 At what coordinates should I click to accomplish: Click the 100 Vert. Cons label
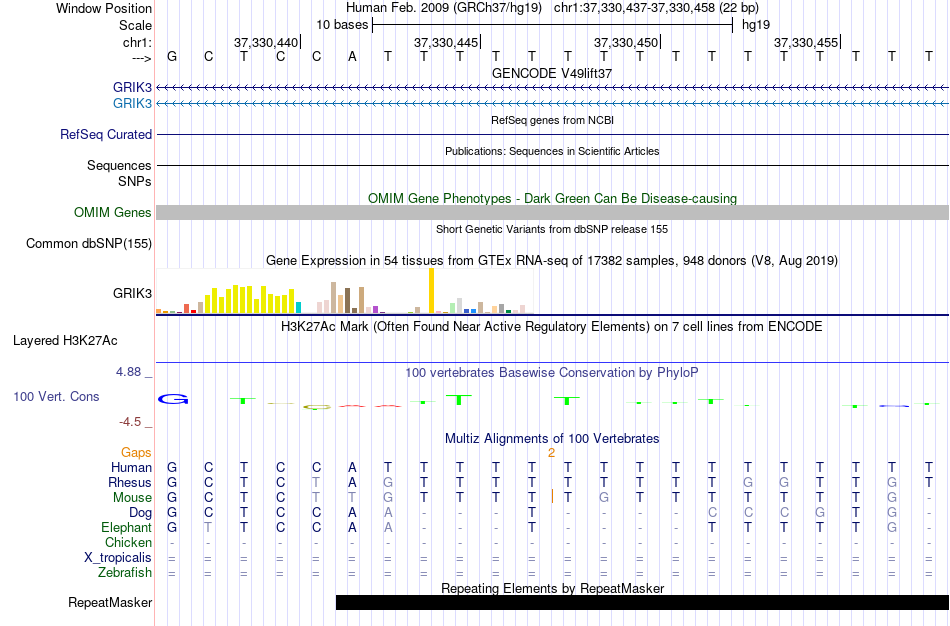point(56,396)
